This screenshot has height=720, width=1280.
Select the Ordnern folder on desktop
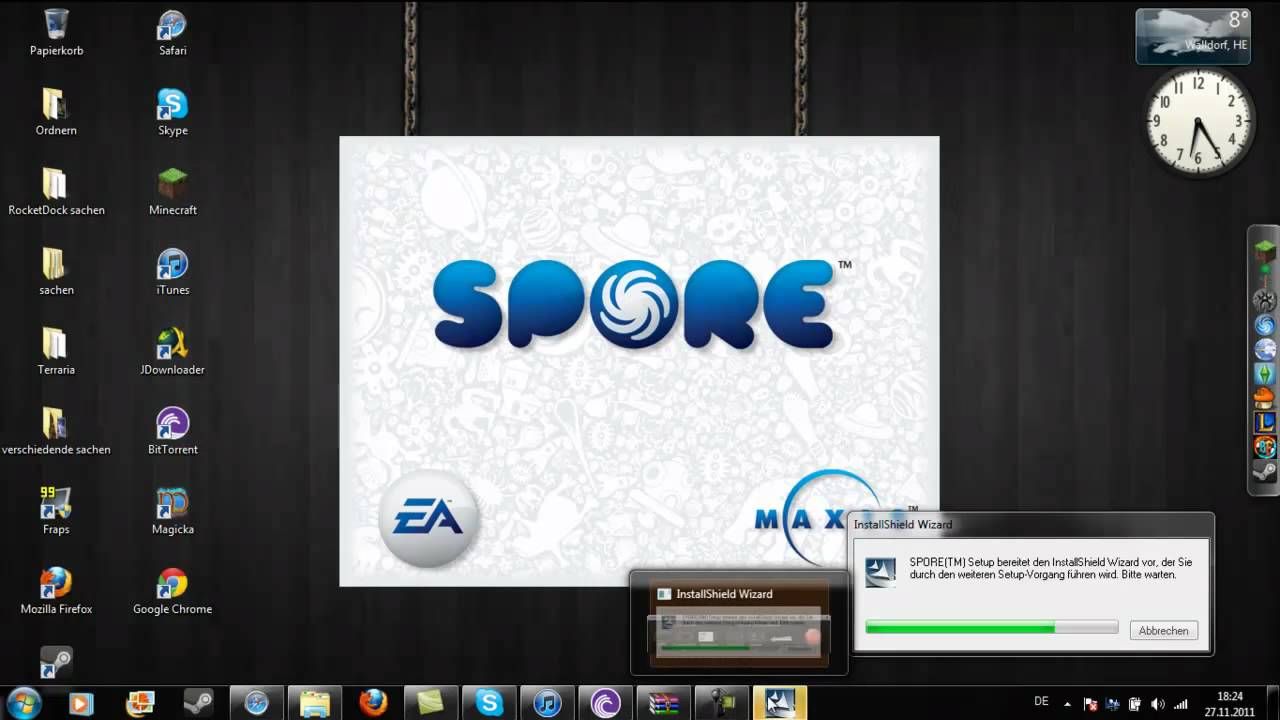point(56,112)
